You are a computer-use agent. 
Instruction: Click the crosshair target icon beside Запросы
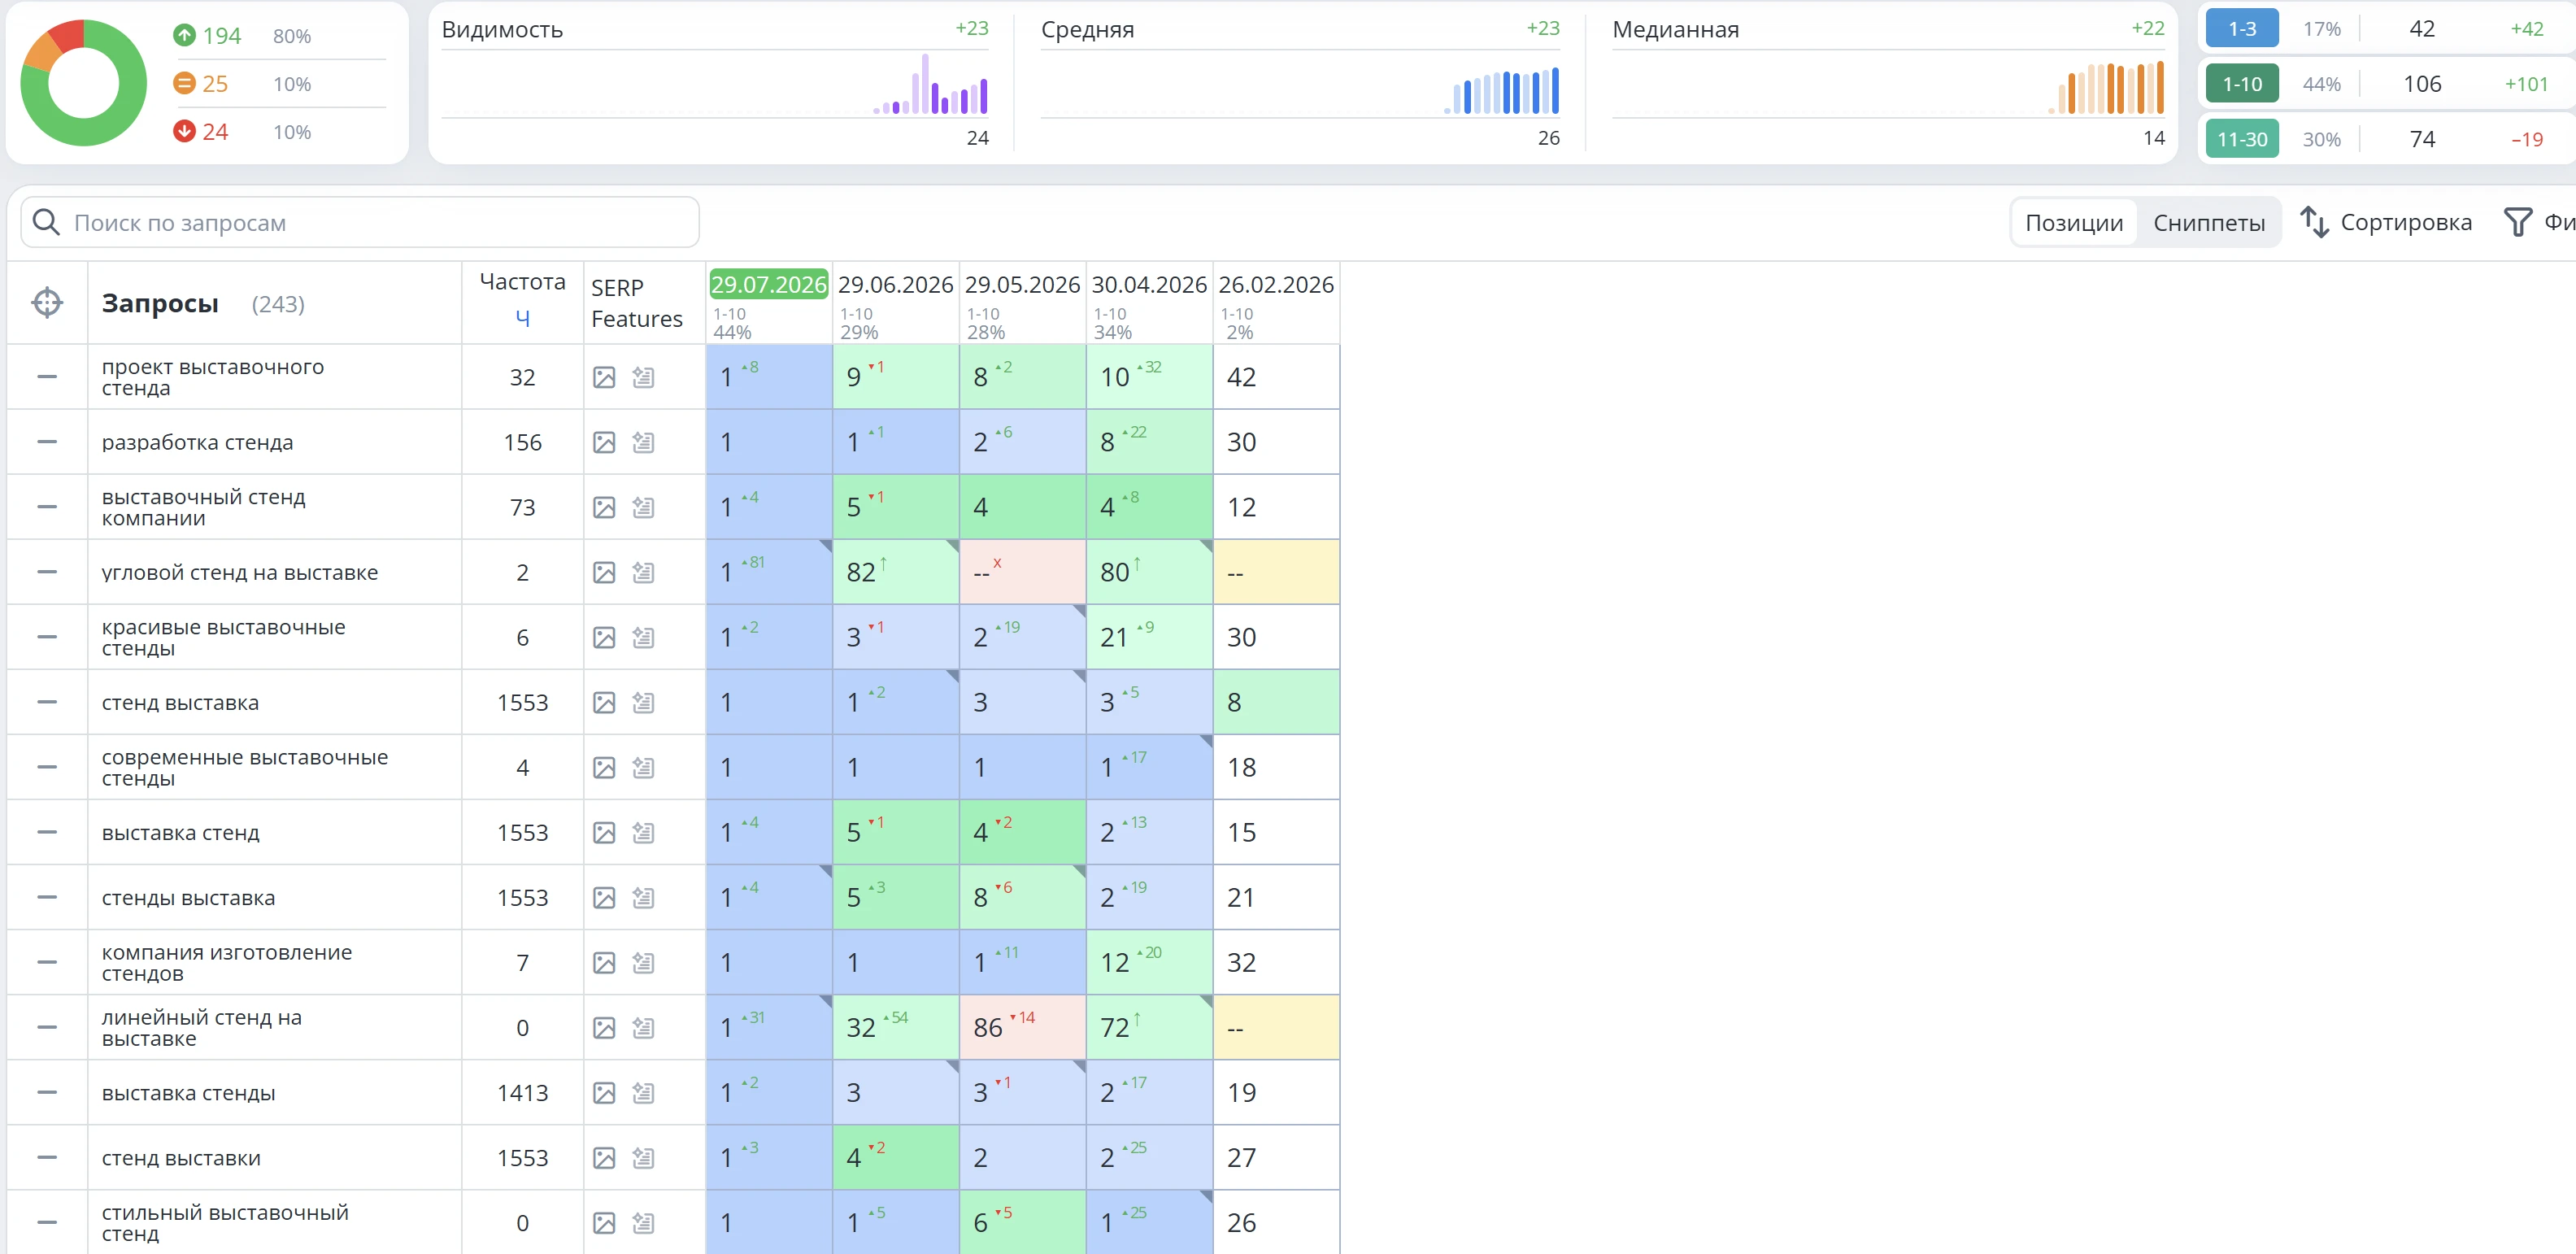[x=47, y=302]
